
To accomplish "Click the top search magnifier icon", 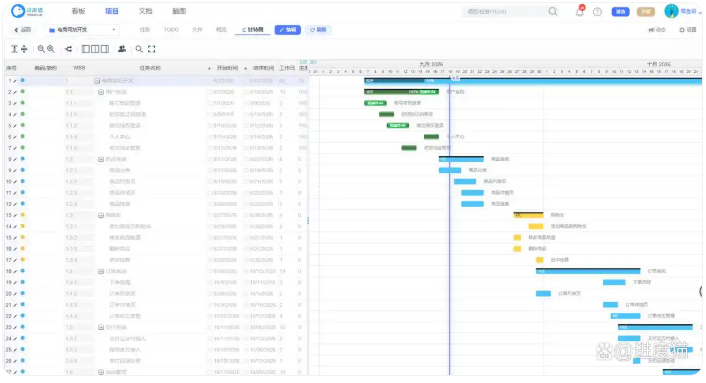I will coord(552,12).
